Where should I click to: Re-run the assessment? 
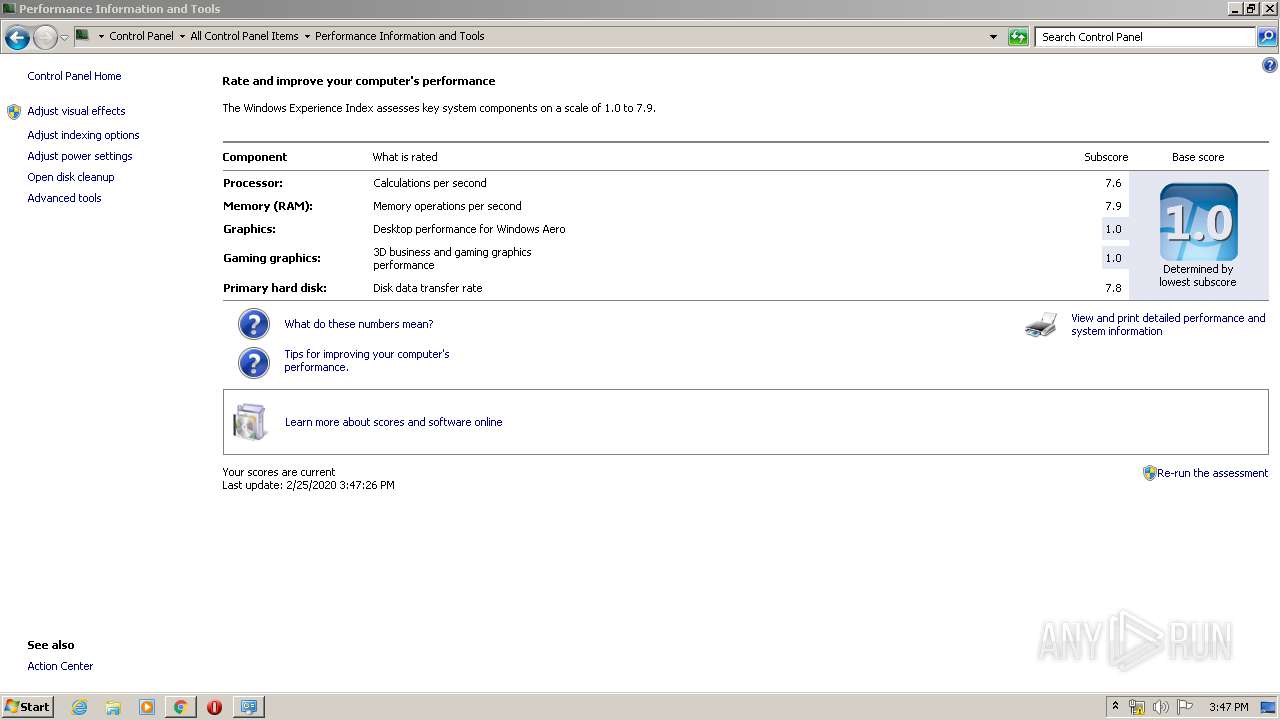pyautogui.click(x=1212, y=473)
